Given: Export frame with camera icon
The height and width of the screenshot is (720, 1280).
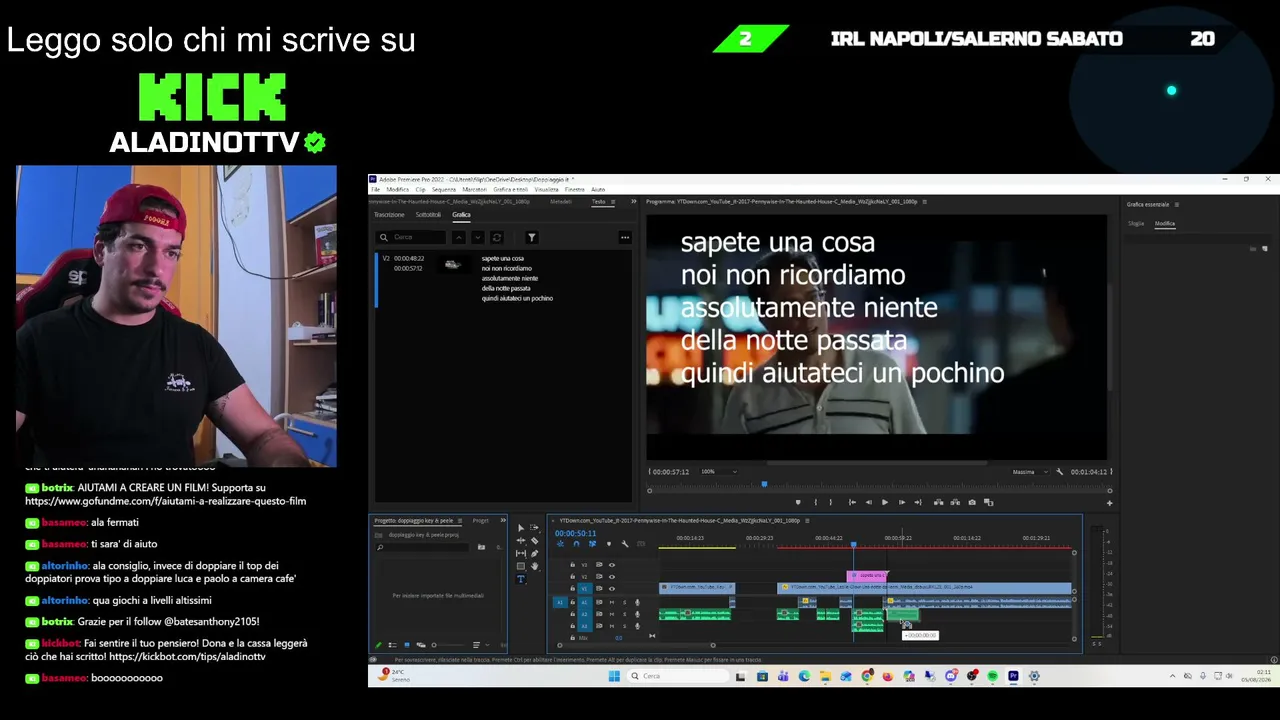Looking at the screenshot, I should pos(972,502).
